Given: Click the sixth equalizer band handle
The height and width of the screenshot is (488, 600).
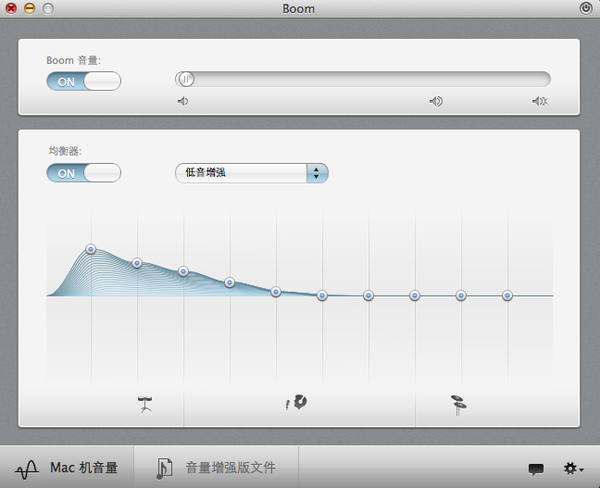Looking at the screenshot, I should pos(322,295).
